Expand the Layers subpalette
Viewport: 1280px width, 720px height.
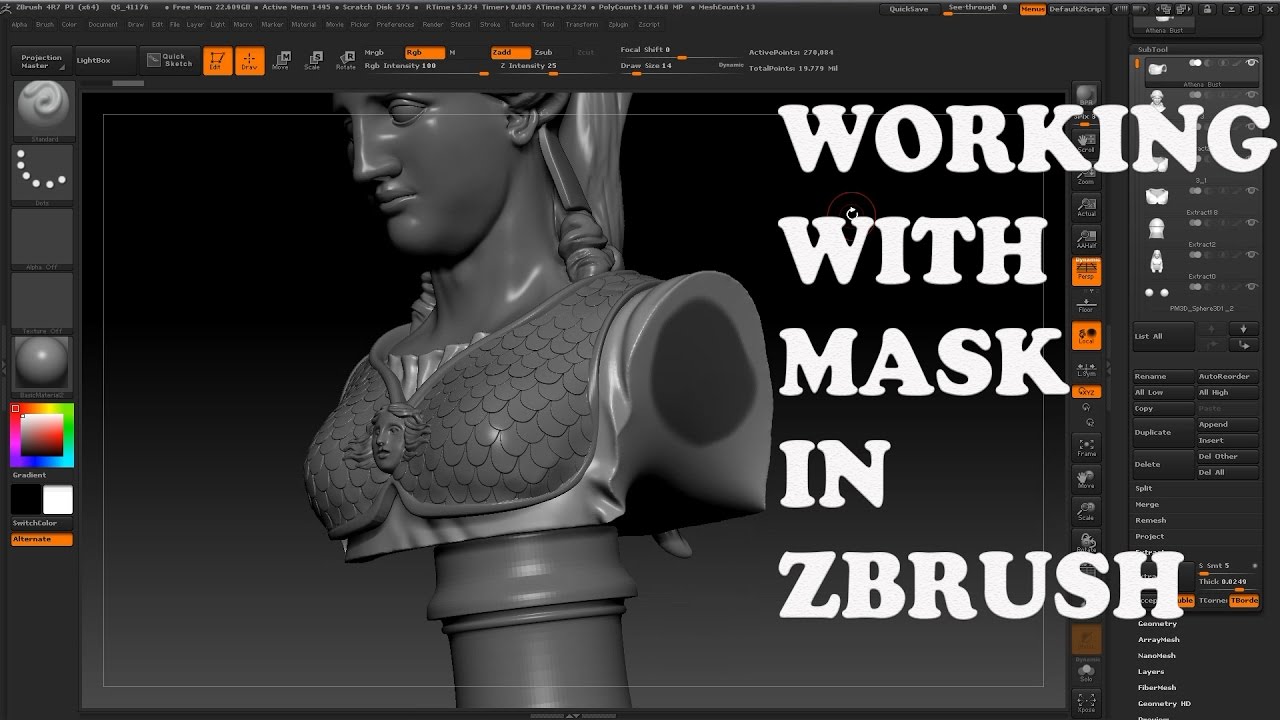1151,672
